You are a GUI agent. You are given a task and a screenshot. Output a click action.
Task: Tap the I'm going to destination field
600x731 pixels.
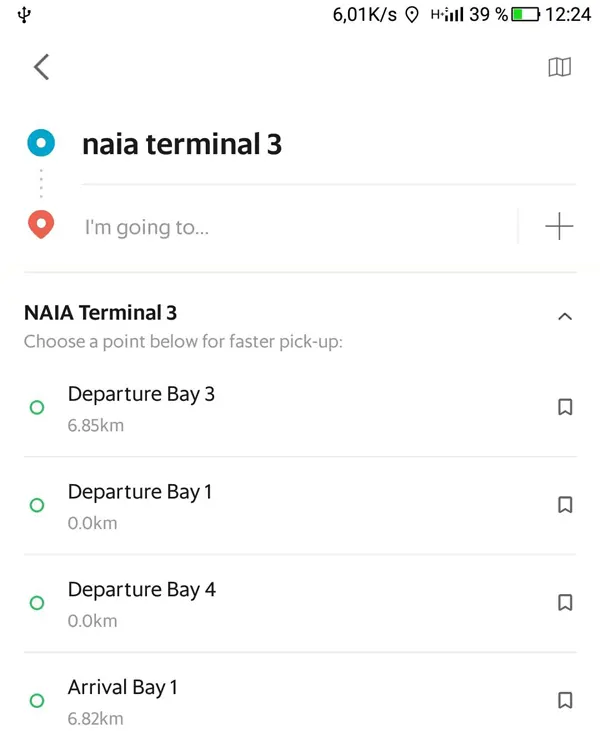[x=298, y=227]
